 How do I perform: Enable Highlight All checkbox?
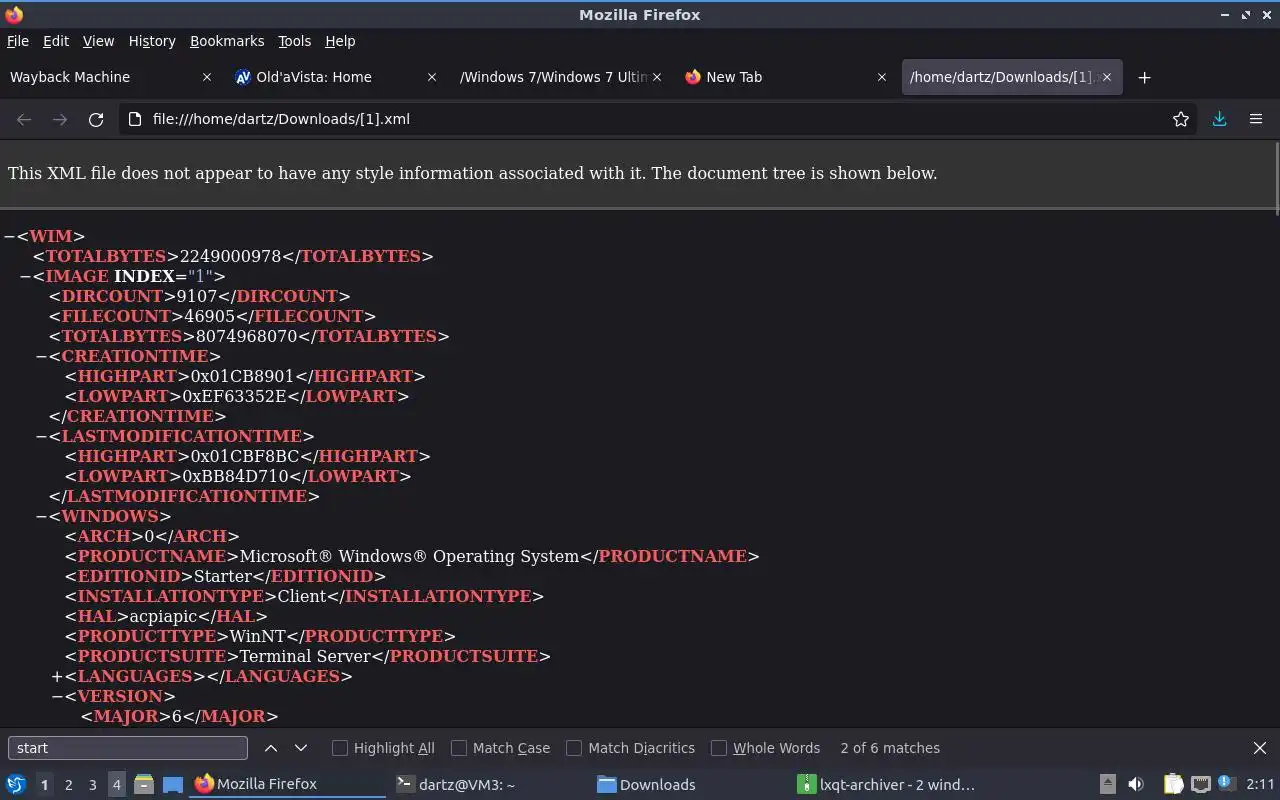(340, 748)
